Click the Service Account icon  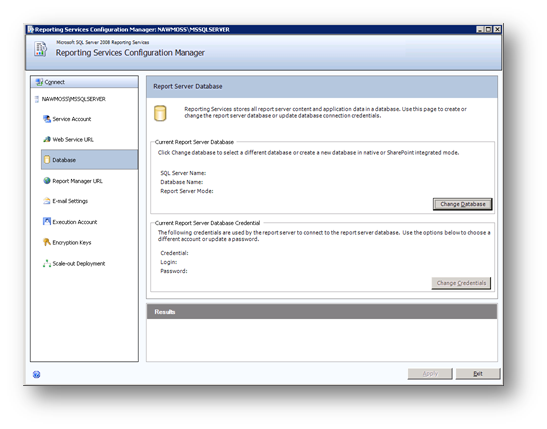(x=47, y=119)
